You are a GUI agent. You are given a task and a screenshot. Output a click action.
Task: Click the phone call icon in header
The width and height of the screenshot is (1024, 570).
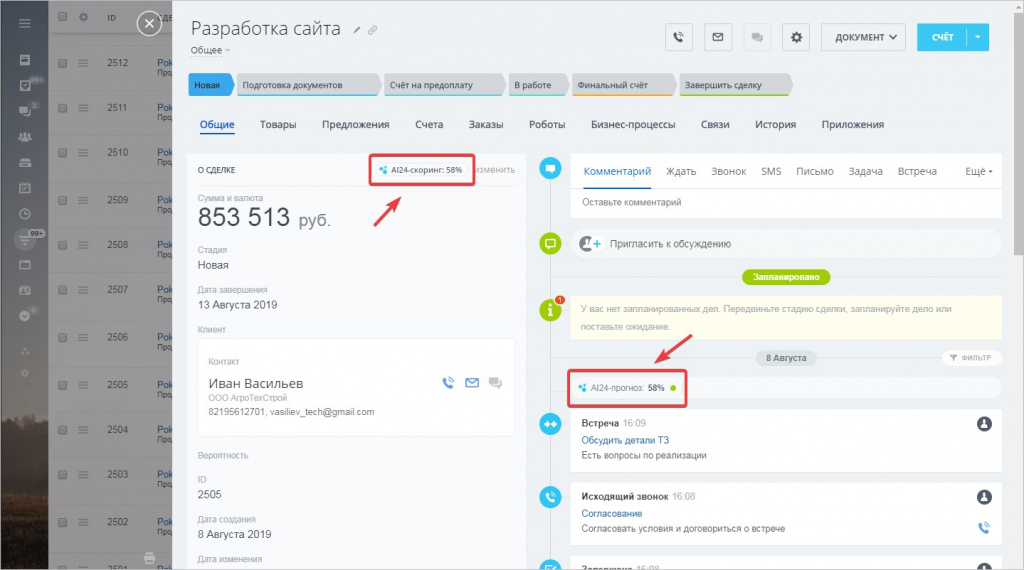679,37
